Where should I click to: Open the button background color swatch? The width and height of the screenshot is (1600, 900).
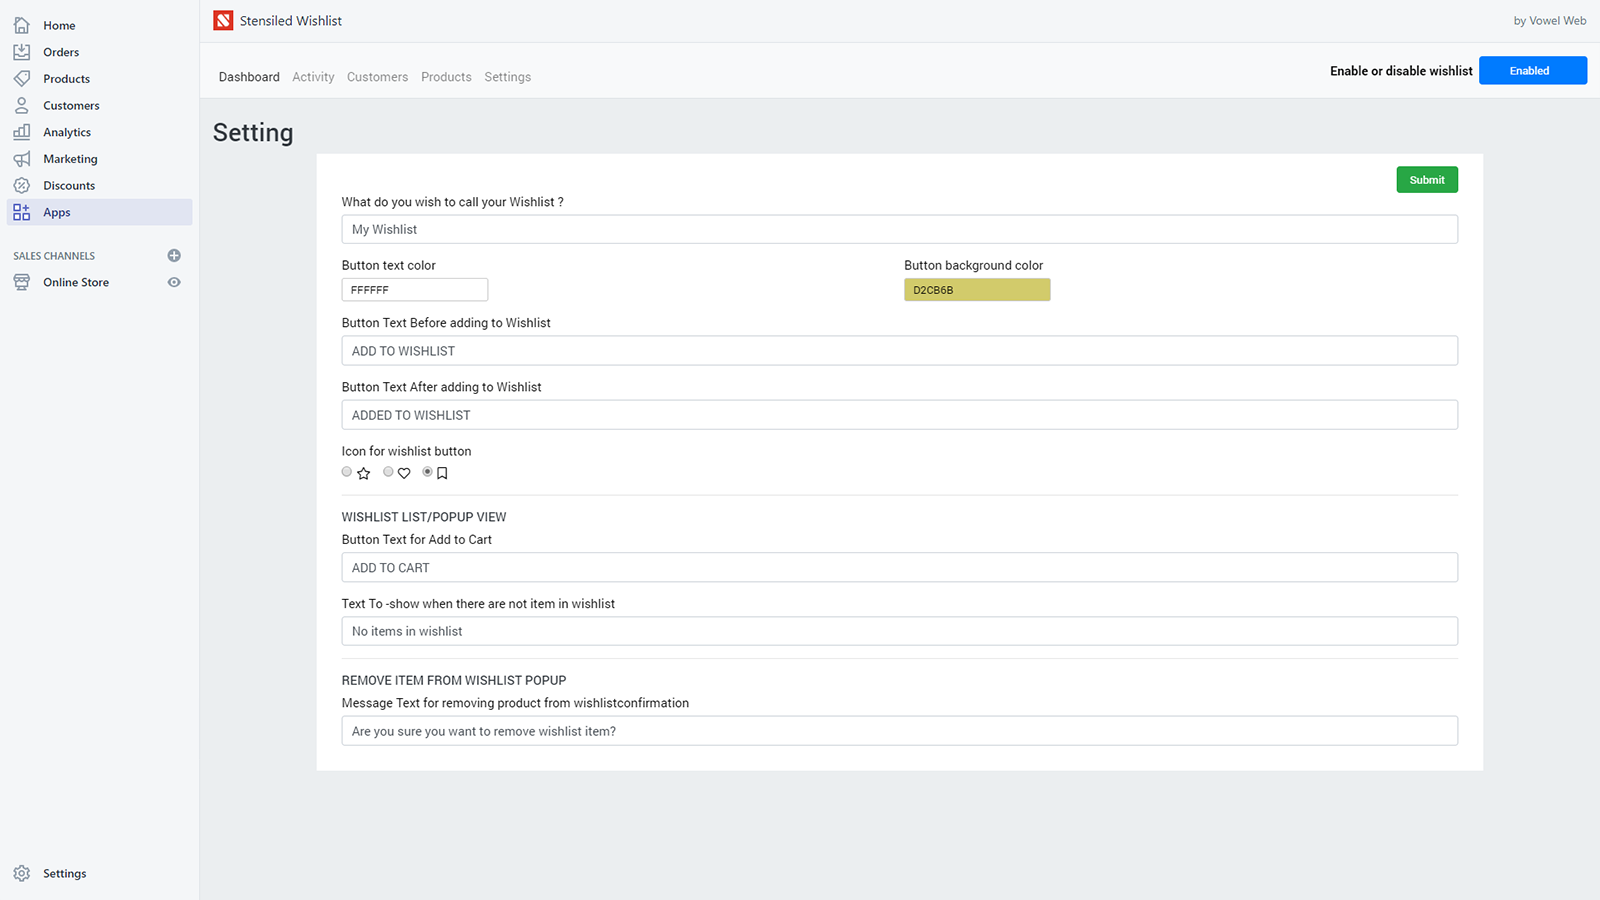point(977,290)
